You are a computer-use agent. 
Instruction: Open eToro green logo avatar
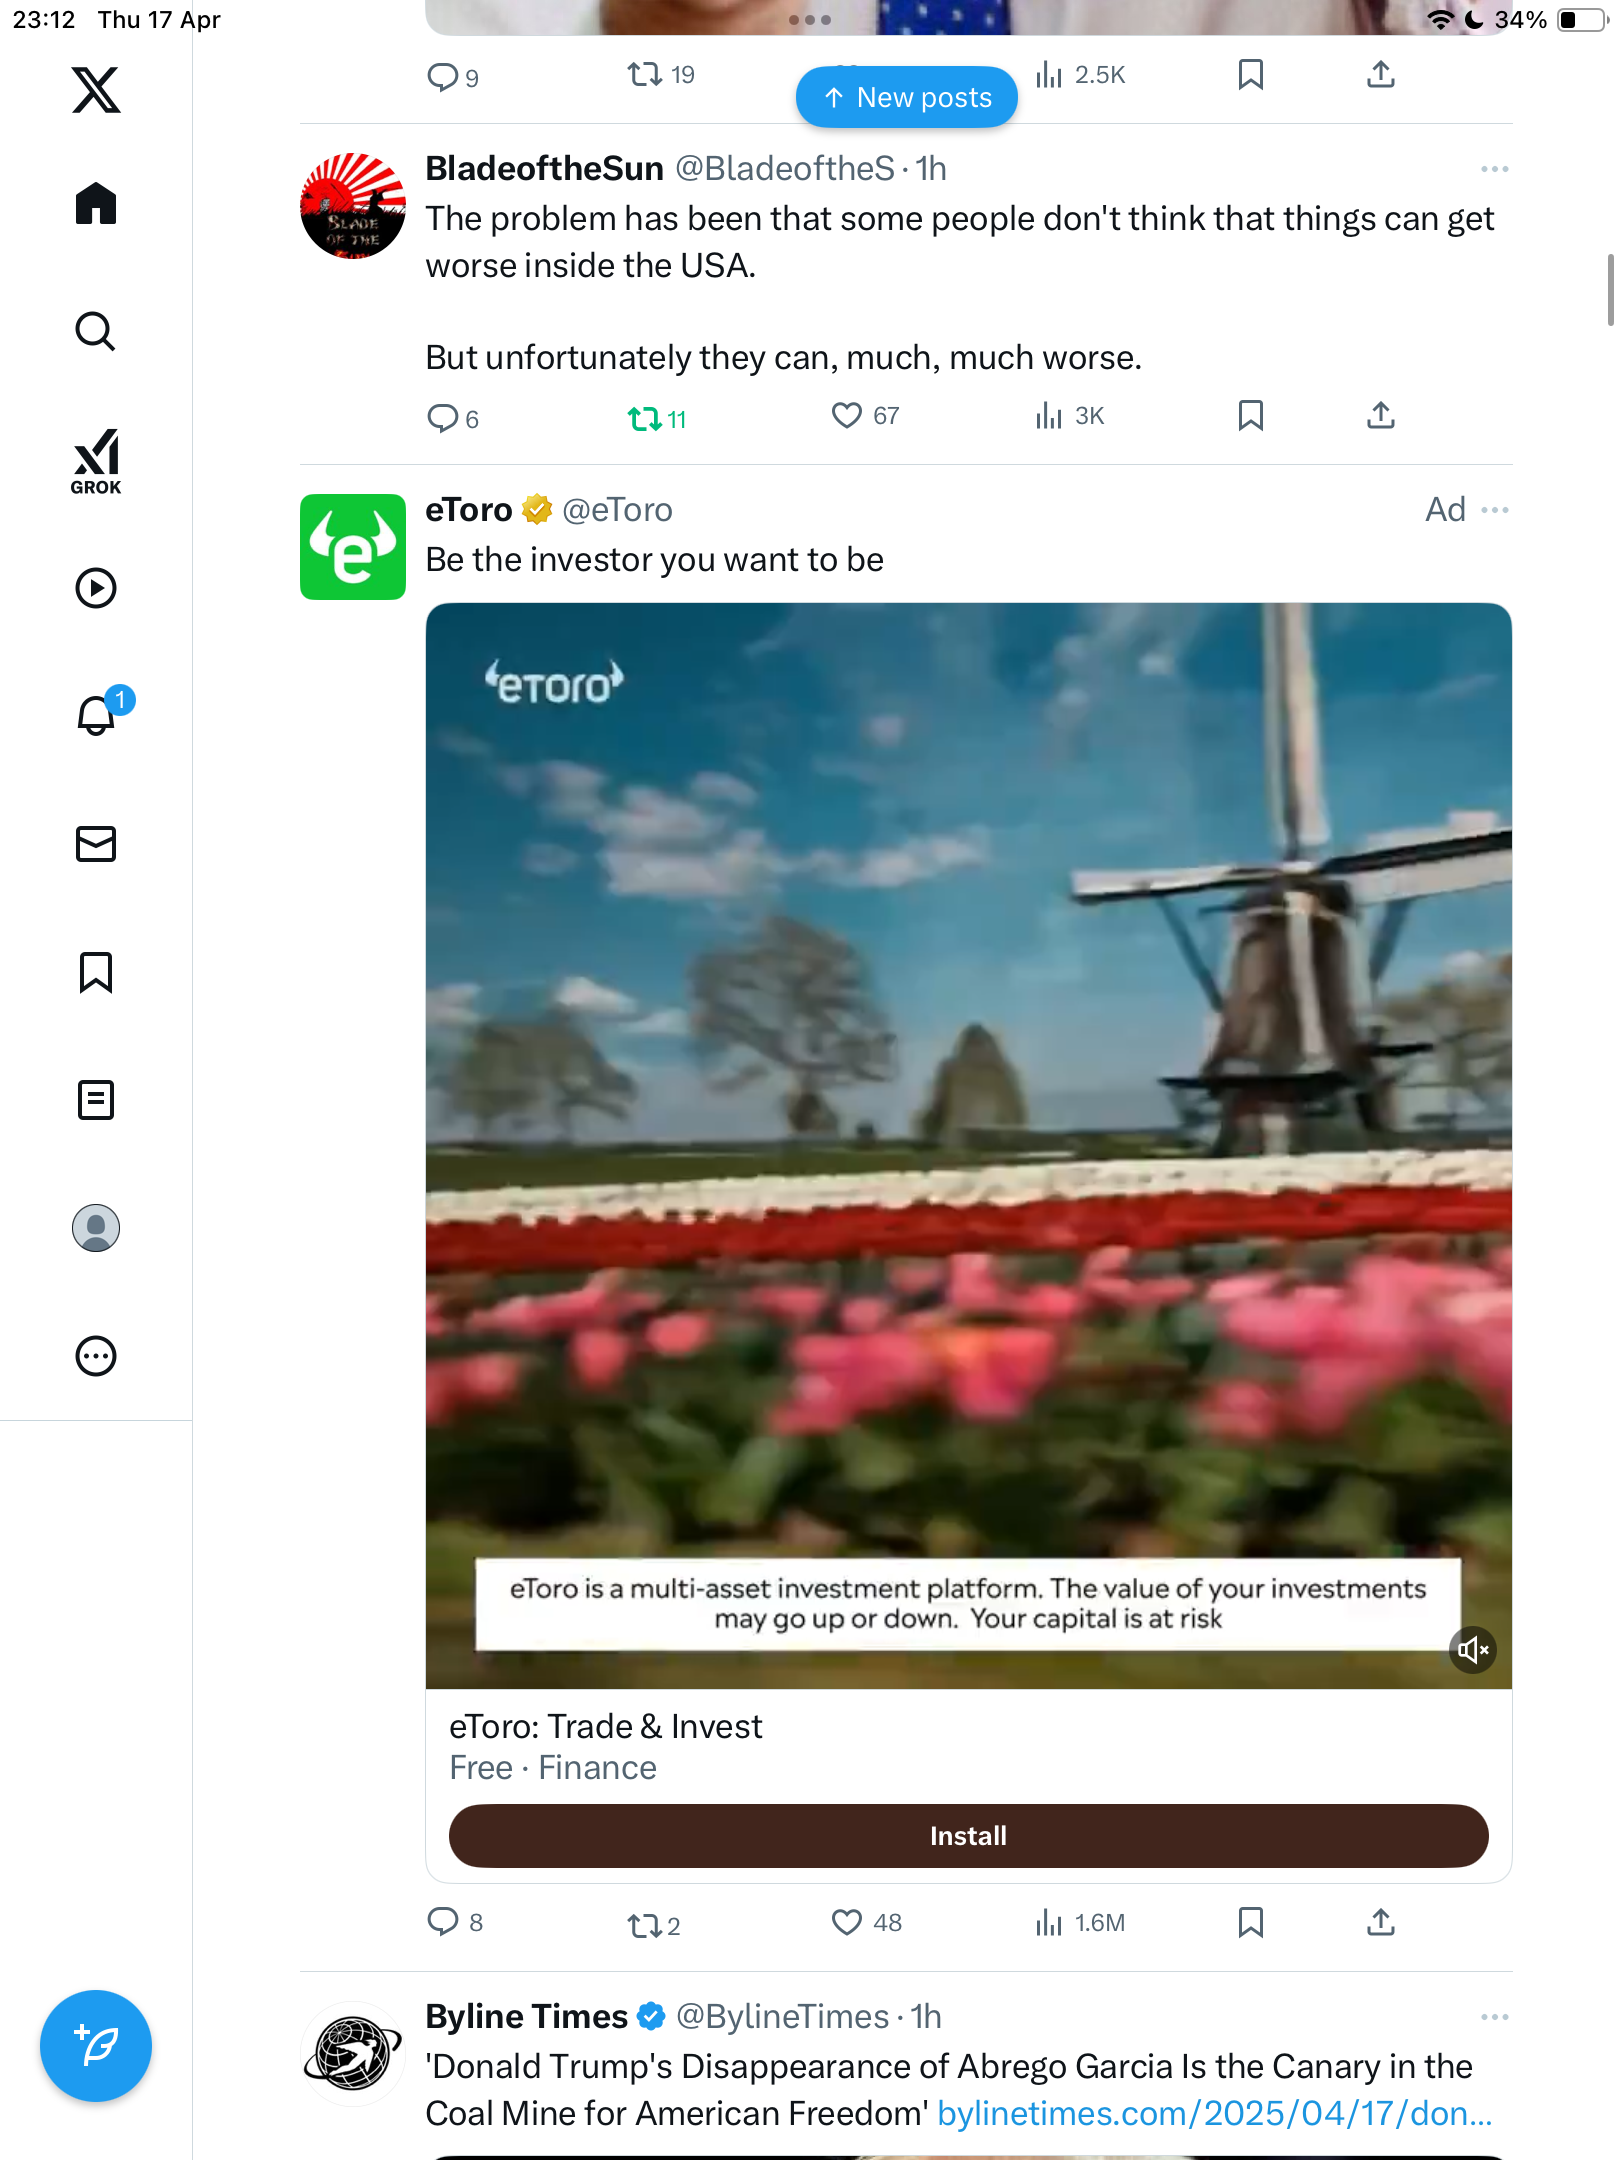coord(353,547)
